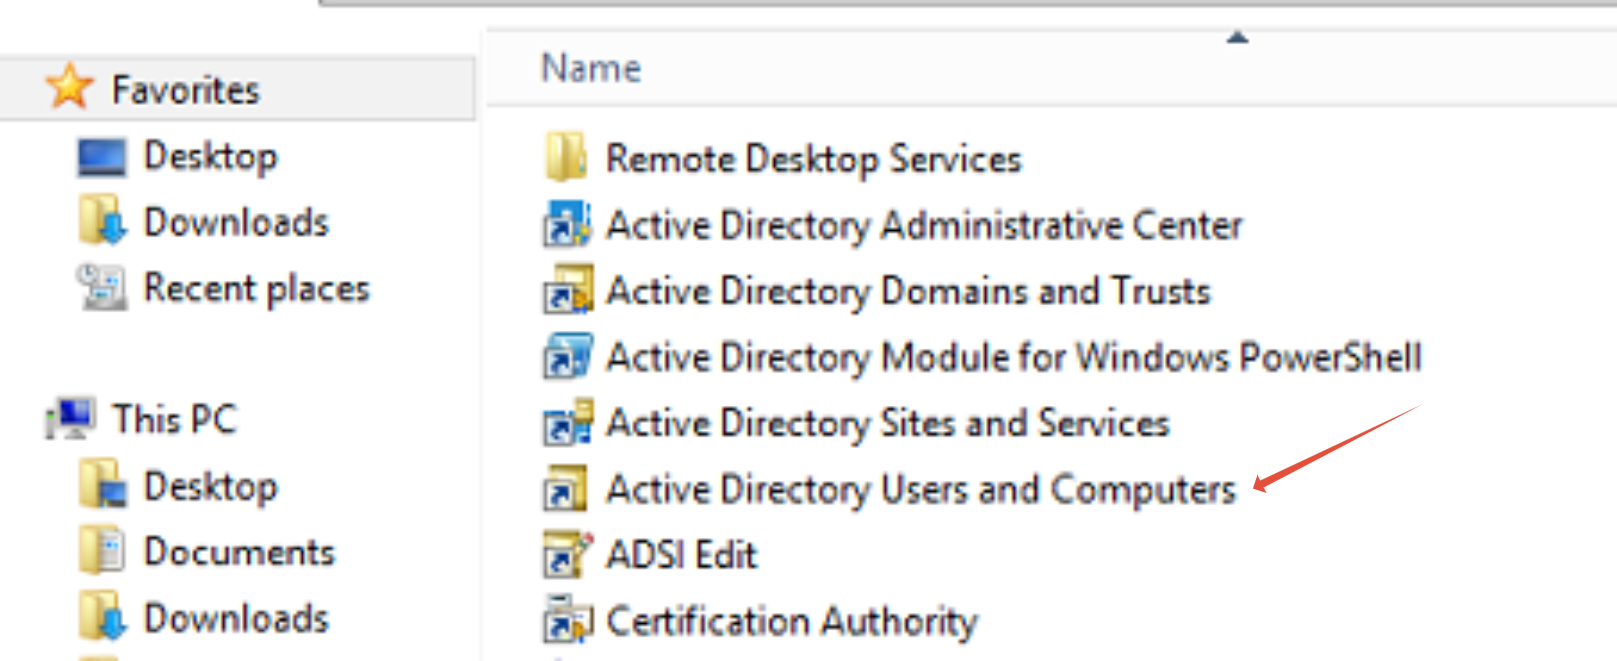Open Documents in navigation pane
The width and height of the screenshot is (1617, 661).
point(239,552)
